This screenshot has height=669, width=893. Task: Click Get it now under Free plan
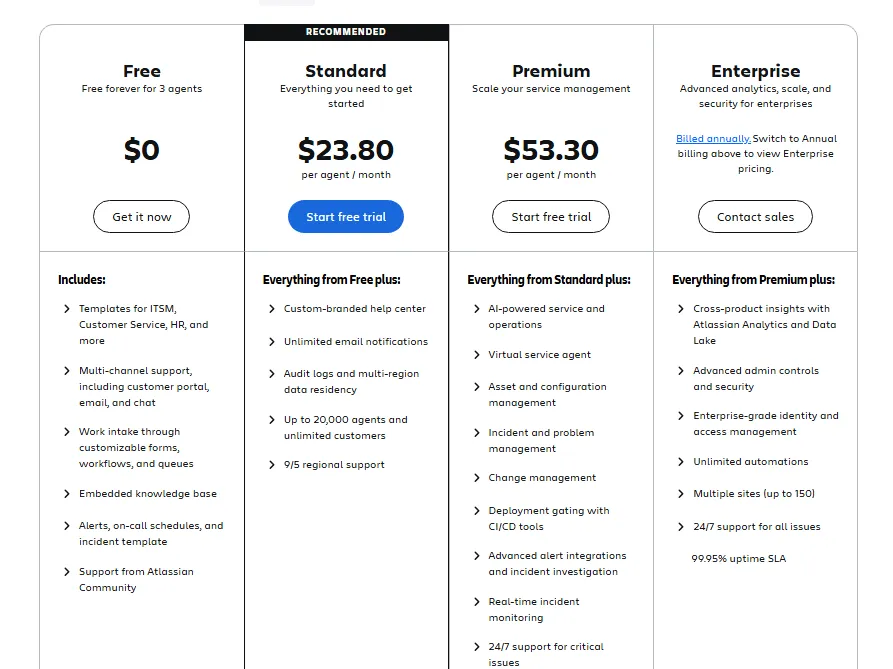coord(141,216)
